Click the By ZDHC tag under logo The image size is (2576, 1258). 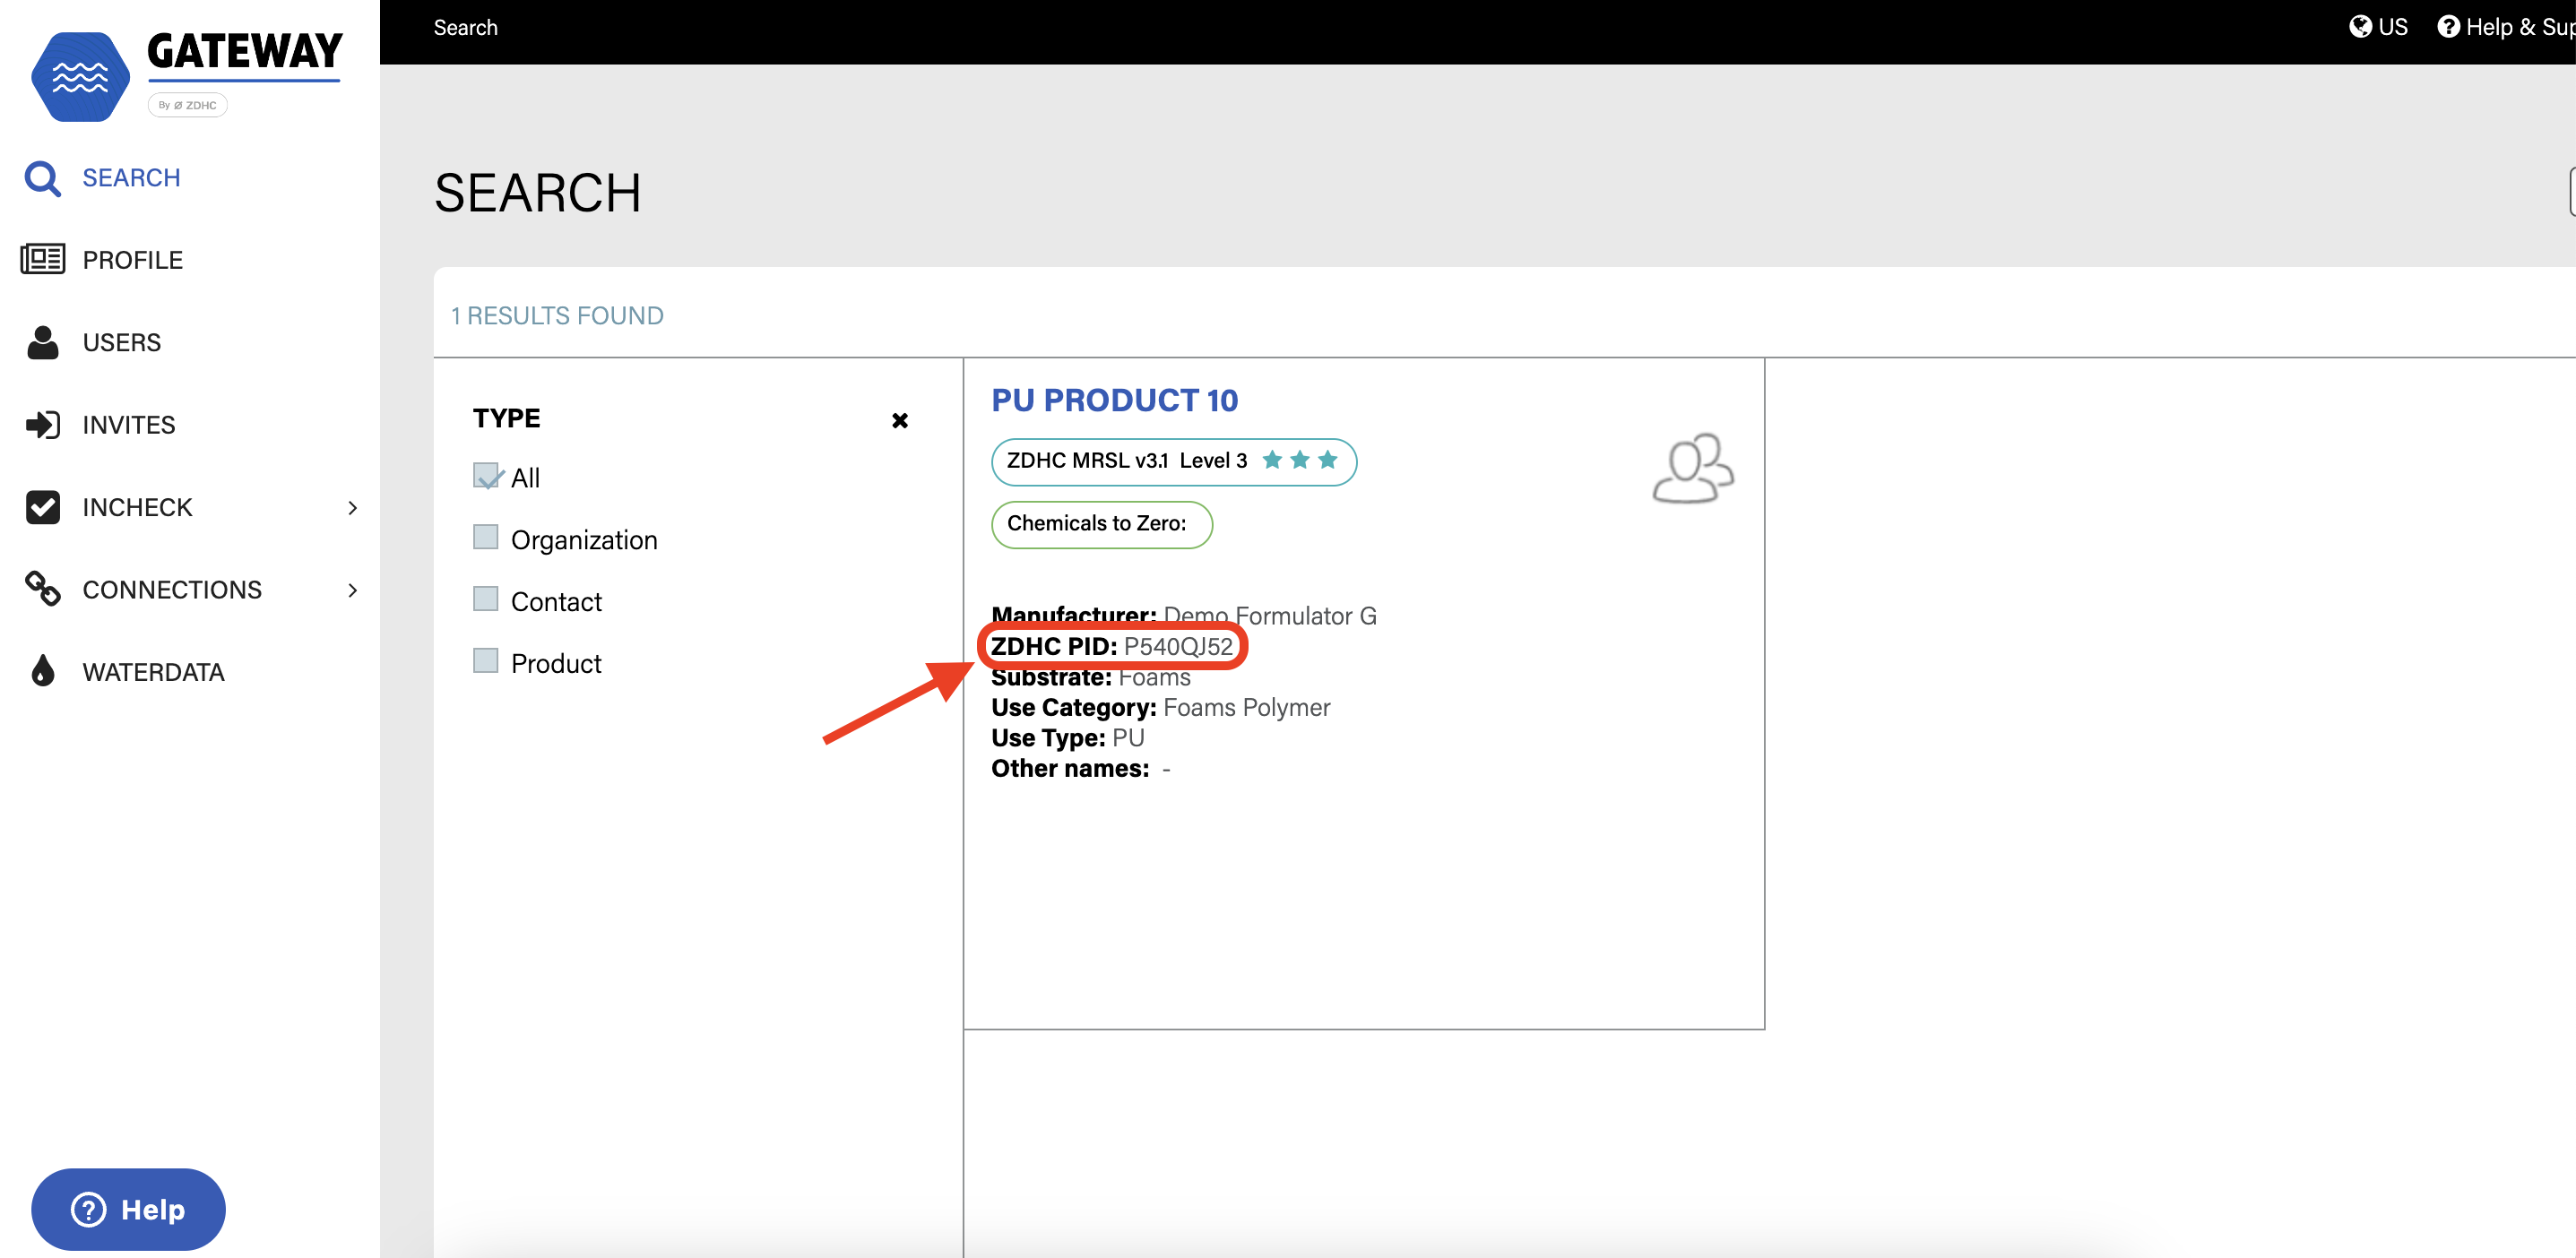(x=187, y=105)
